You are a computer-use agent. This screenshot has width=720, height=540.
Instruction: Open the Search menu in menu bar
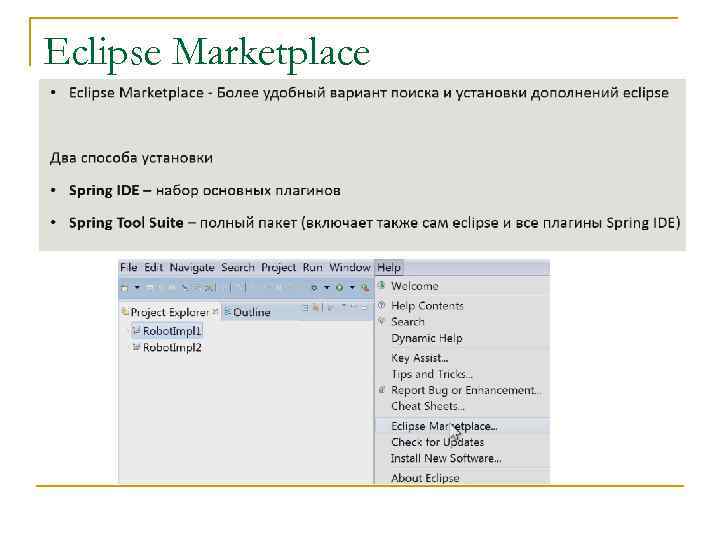point(237,267)
